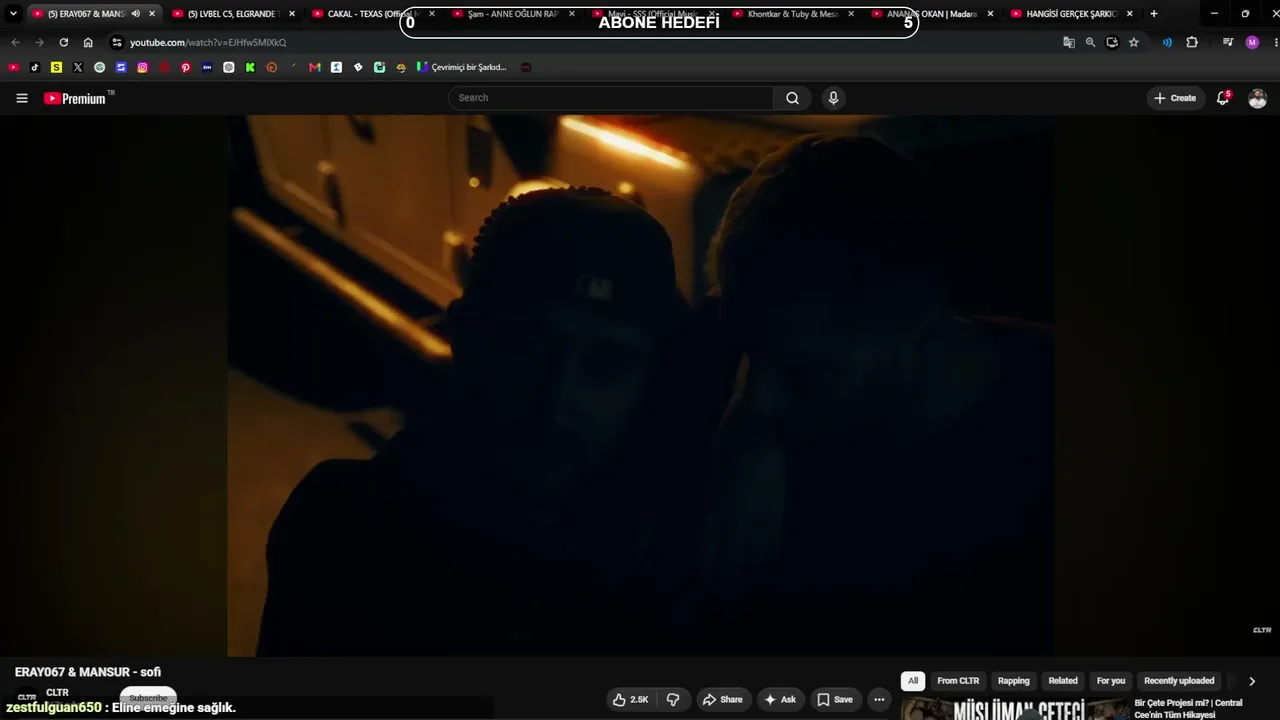Open a new browser tab
The image size is (1280, 720).
click(x=1154, y=14)
